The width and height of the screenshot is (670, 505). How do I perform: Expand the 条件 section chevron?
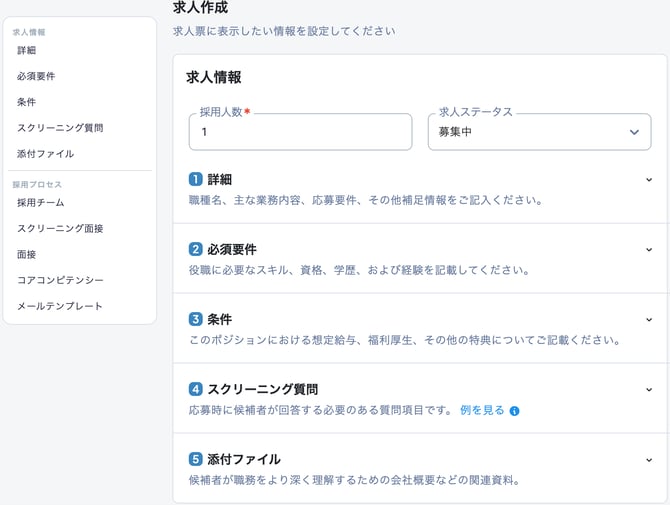[x=649, y=320]
